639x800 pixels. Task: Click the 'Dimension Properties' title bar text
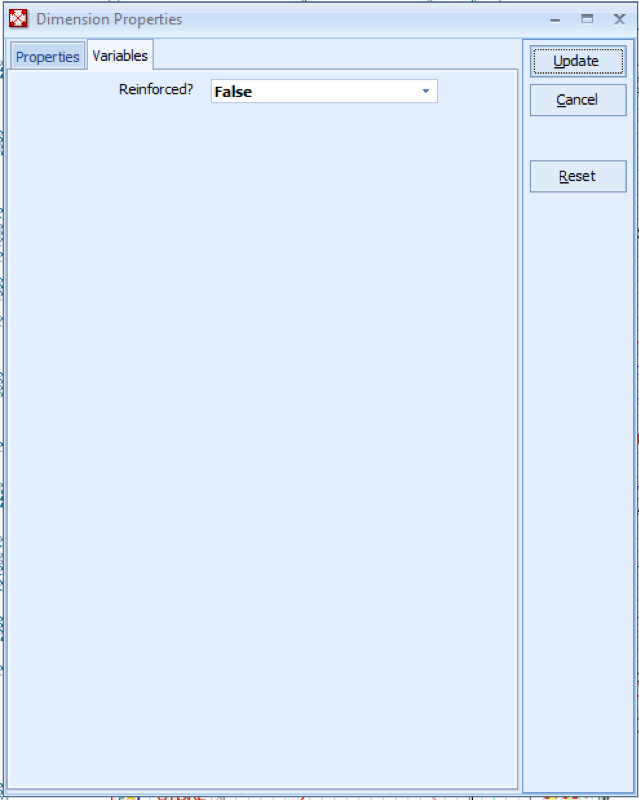109,19
